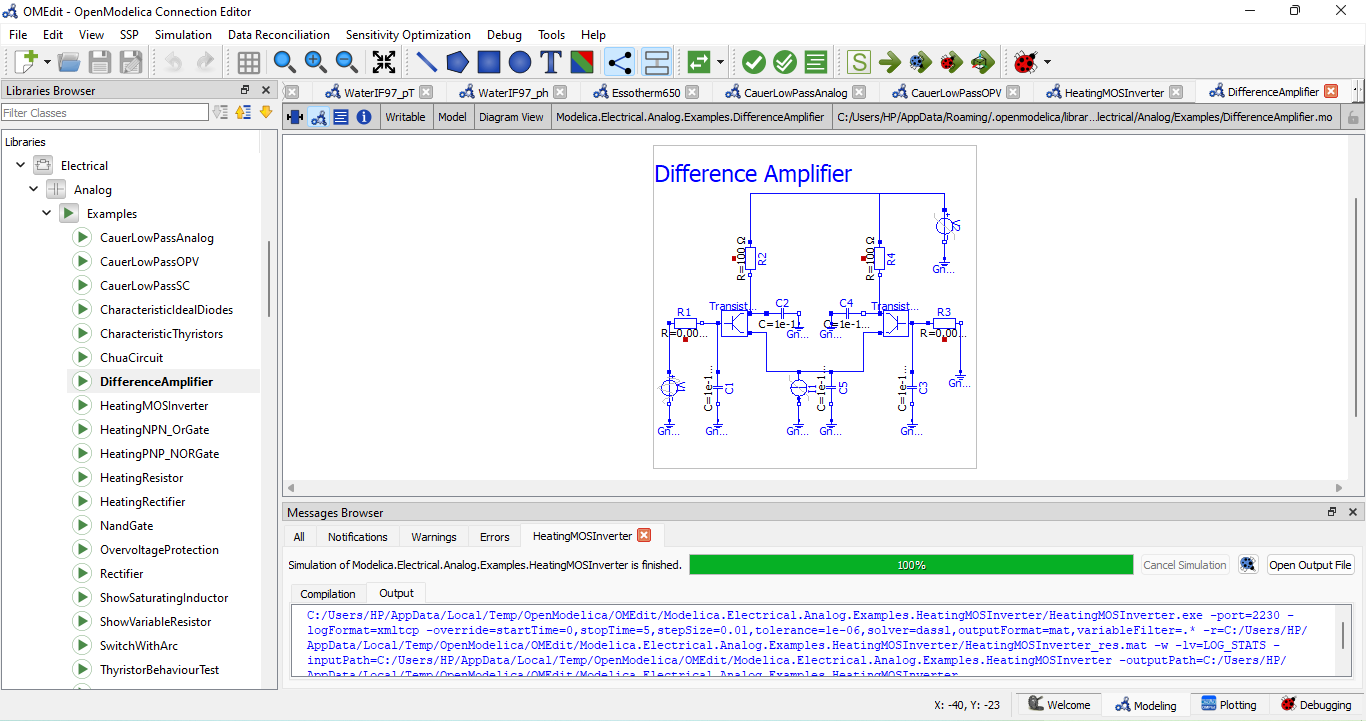Image resolution: width=1366 pixels, height=721 pixels.
Task: Click the Instantiate Model icon
Action: tap(816, 62)
